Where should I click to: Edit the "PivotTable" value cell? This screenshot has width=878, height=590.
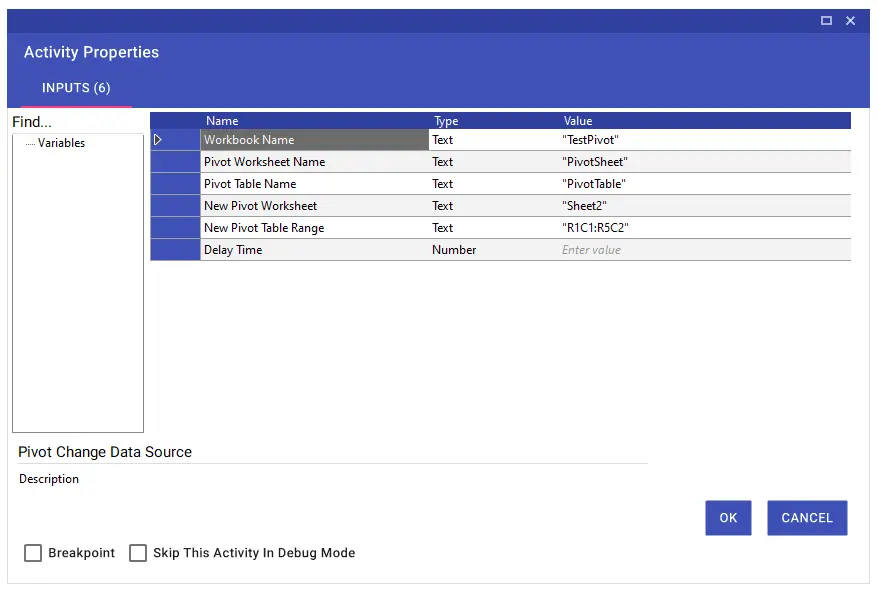pos(704,184)
